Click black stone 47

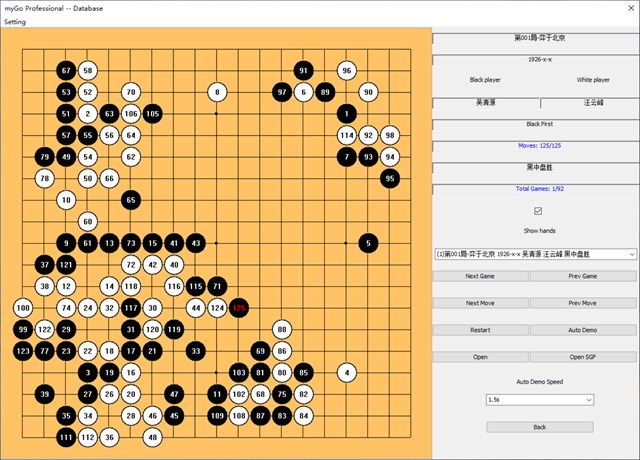click(x=174, y=394)
